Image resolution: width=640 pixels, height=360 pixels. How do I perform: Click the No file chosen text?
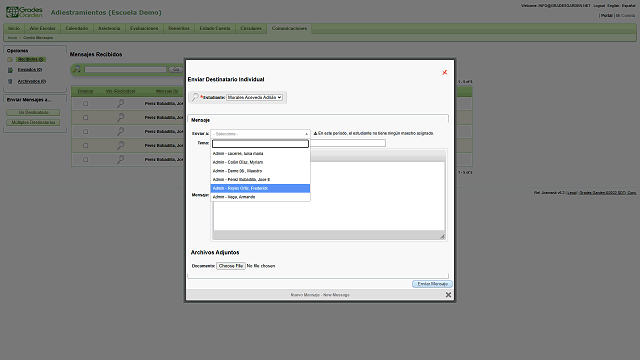click(261, 266)
